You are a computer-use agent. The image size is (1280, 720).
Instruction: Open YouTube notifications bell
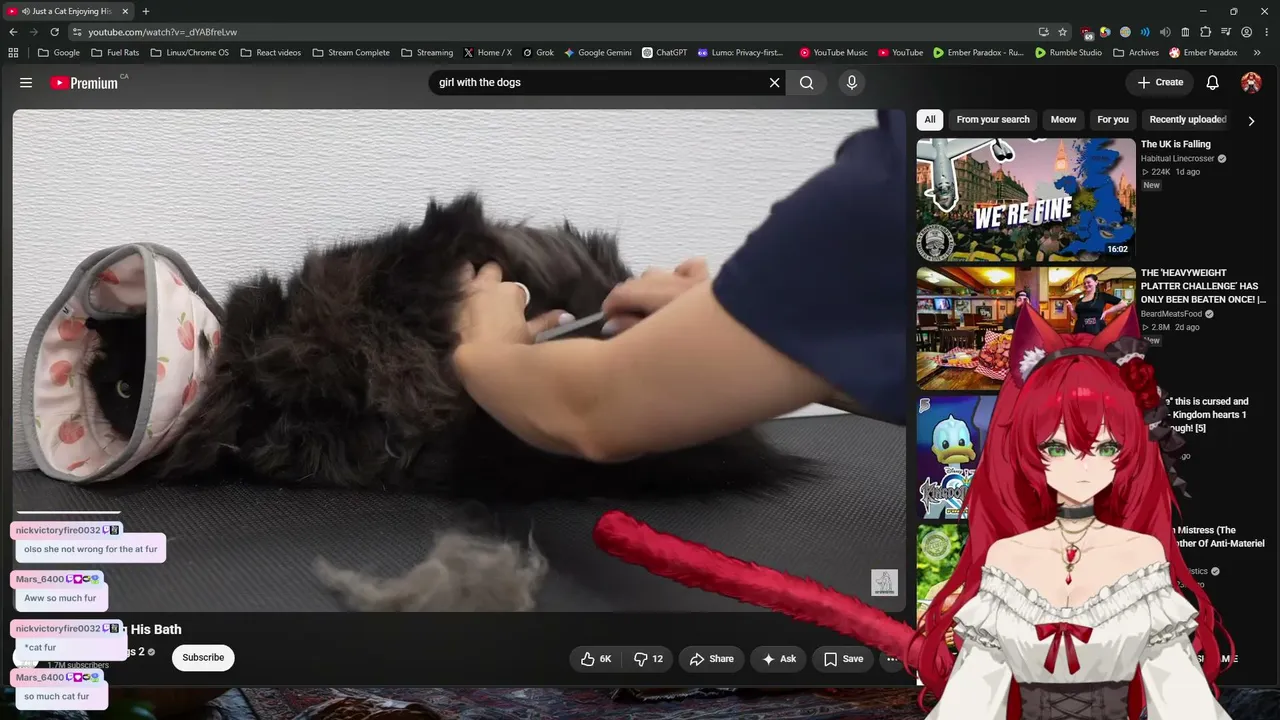(x=1212, y=83)
